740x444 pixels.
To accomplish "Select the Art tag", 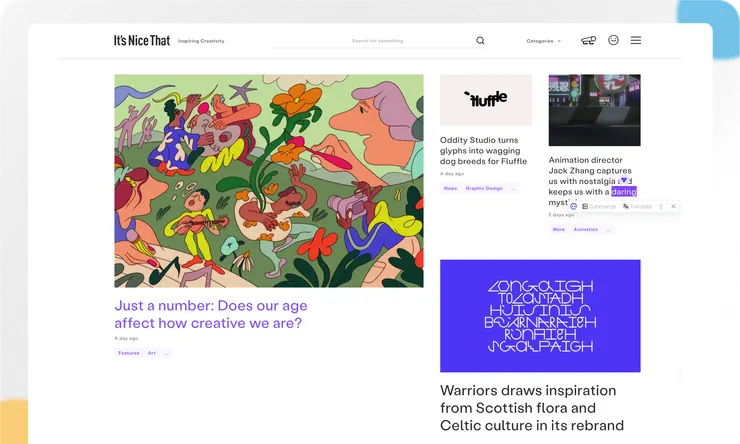I will click(151, 353).
